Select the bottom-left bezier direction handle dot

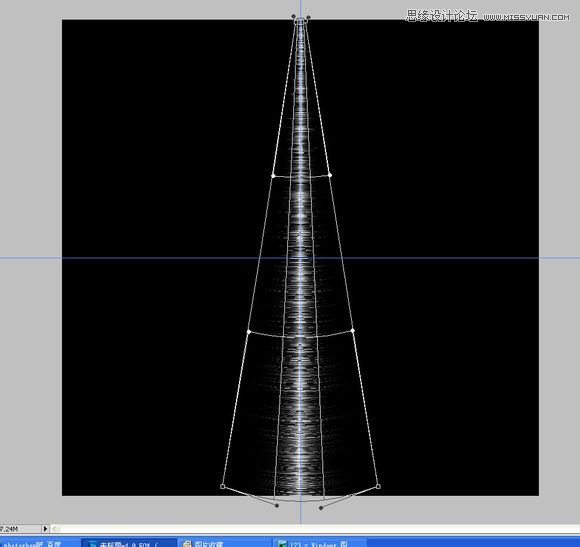click(x=277, y=505)
